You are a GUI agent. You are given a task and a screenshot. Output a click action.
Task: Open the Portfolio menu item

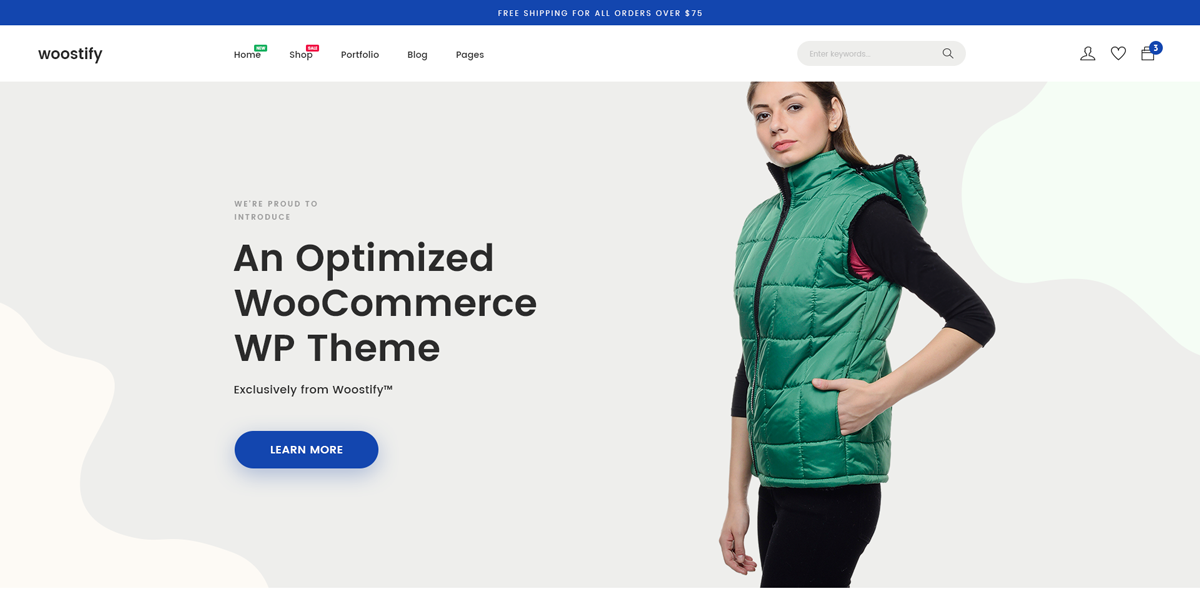[x=360, y=55]
